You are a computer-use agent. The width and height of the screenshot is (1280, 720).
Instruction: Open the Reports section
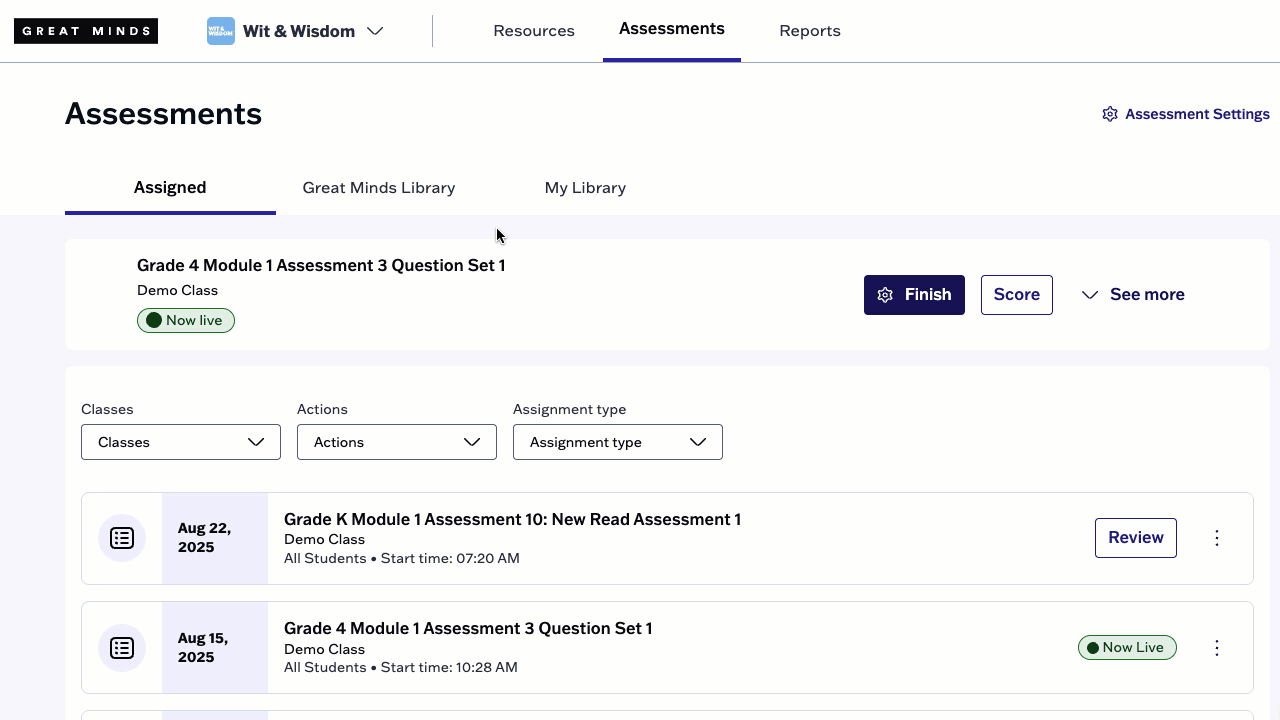(809, 30)
